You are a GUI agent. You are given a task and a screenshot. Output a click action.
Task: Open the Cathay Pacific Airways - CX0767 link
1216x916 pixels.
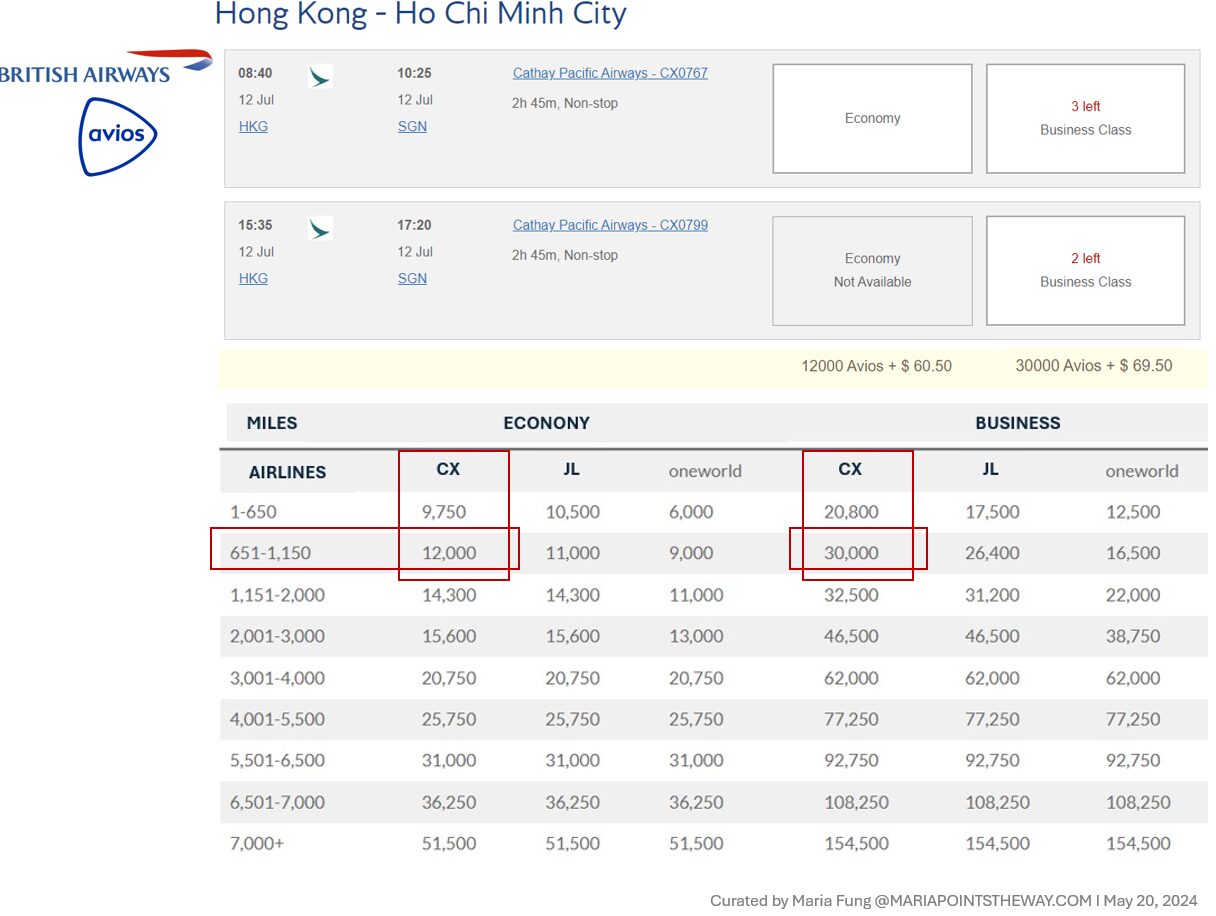[x=610, y=73]
